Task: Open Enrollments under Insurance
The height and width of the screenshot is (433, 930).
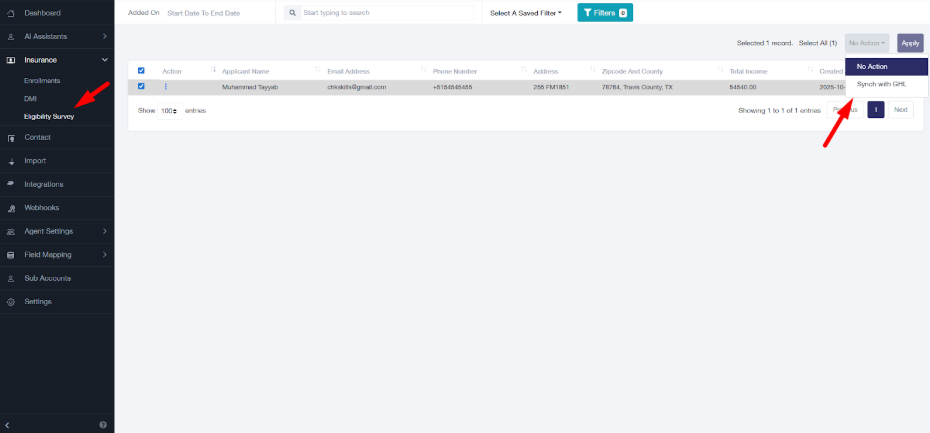Action: [42, 80]
